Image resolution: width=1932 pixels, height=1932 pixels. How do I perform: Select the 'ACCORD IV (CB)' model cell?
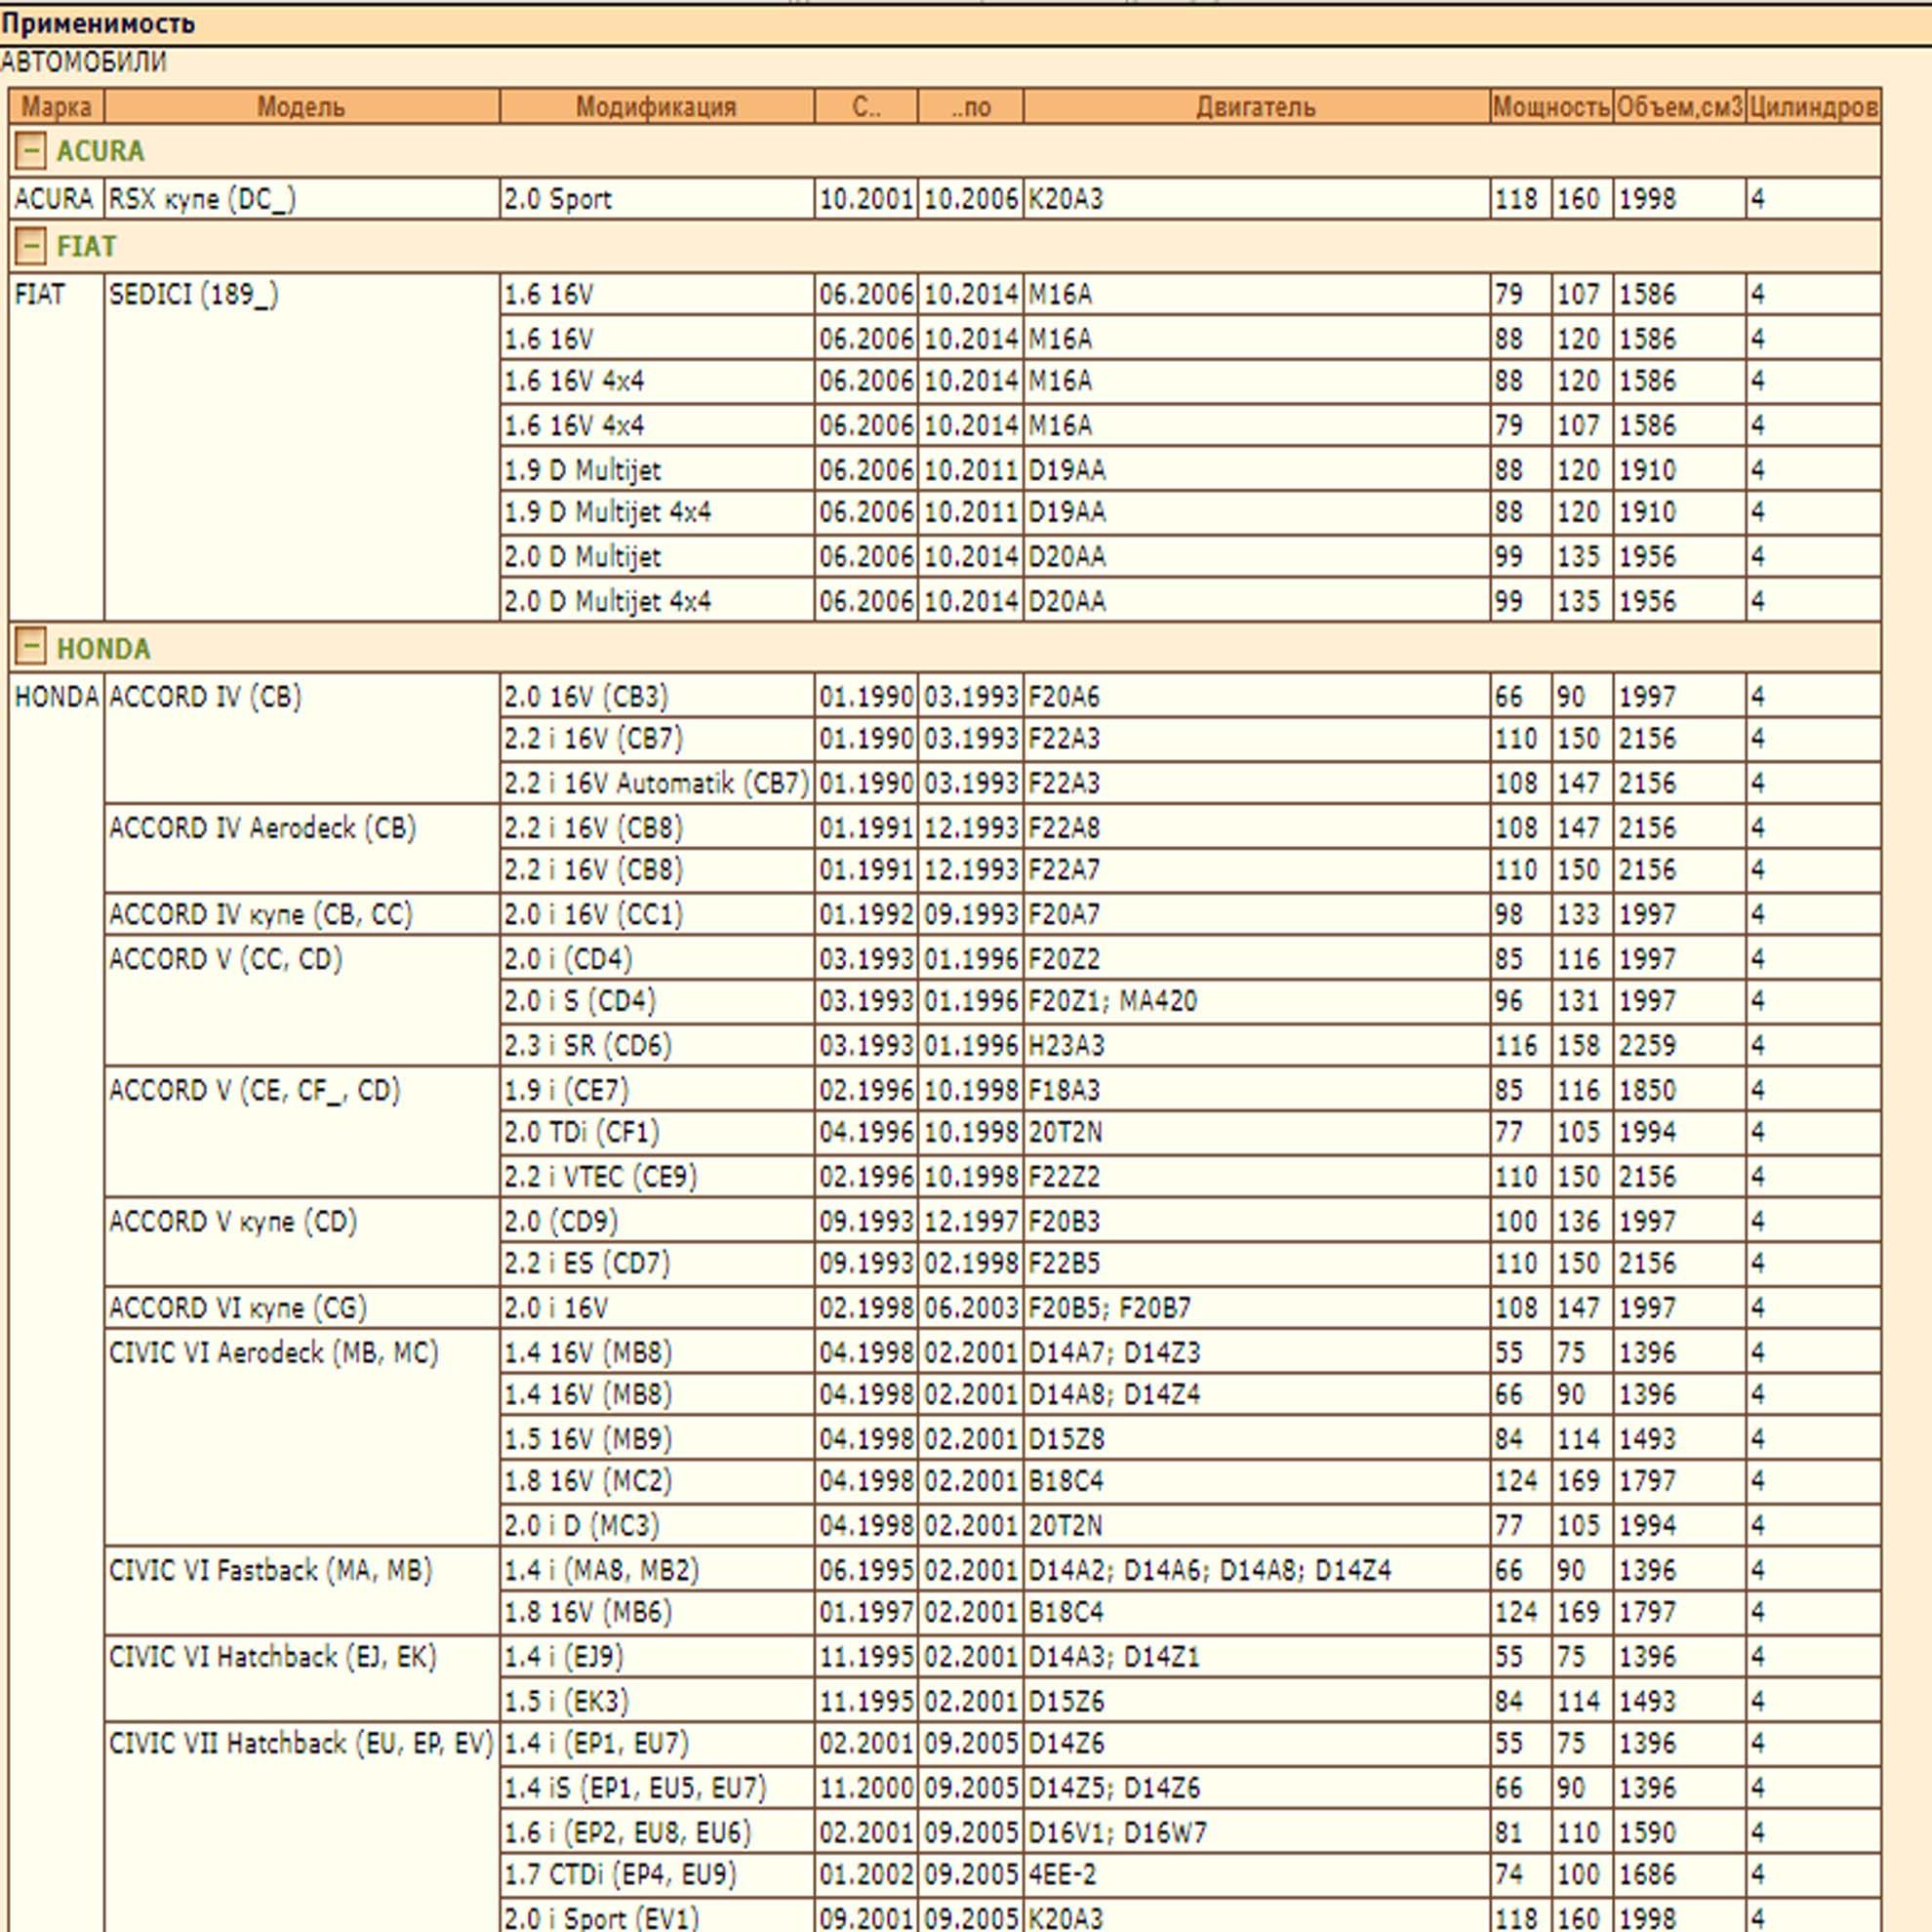[301, 738]
